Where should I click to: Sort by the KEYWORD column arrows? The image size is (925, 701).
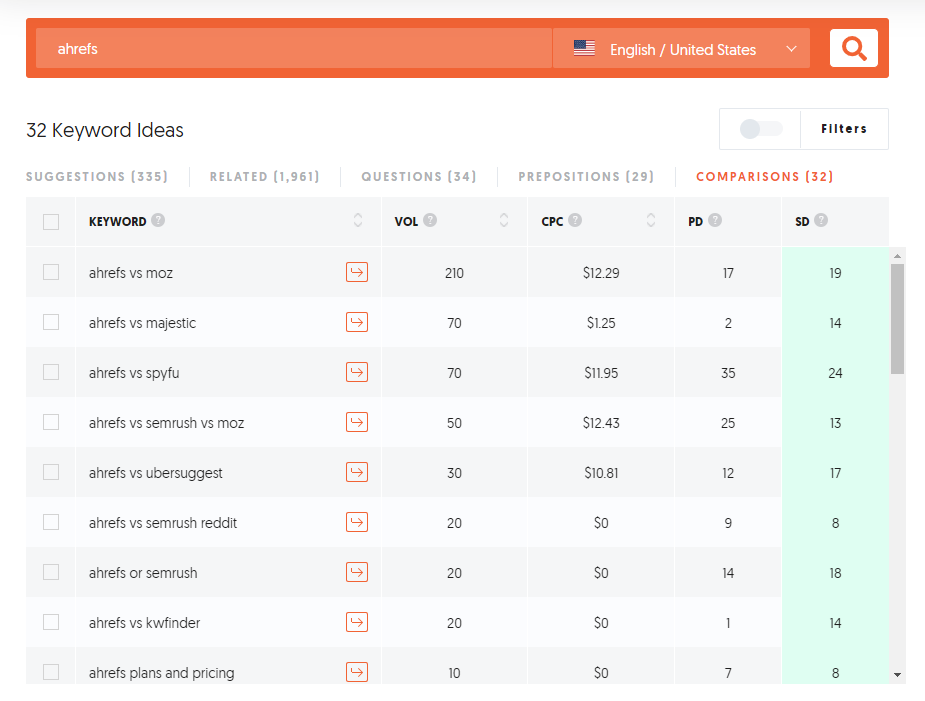[x=357, y=220]
